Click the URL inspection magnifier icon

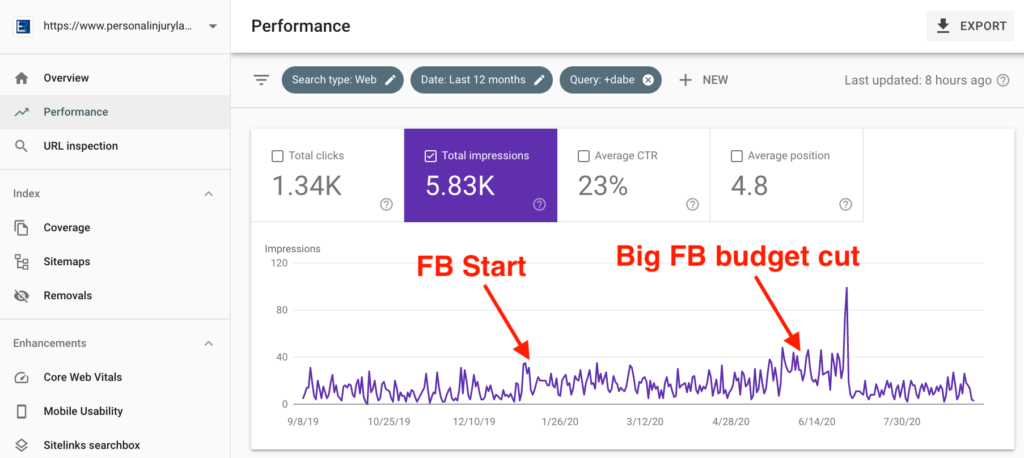click(21, 146)
